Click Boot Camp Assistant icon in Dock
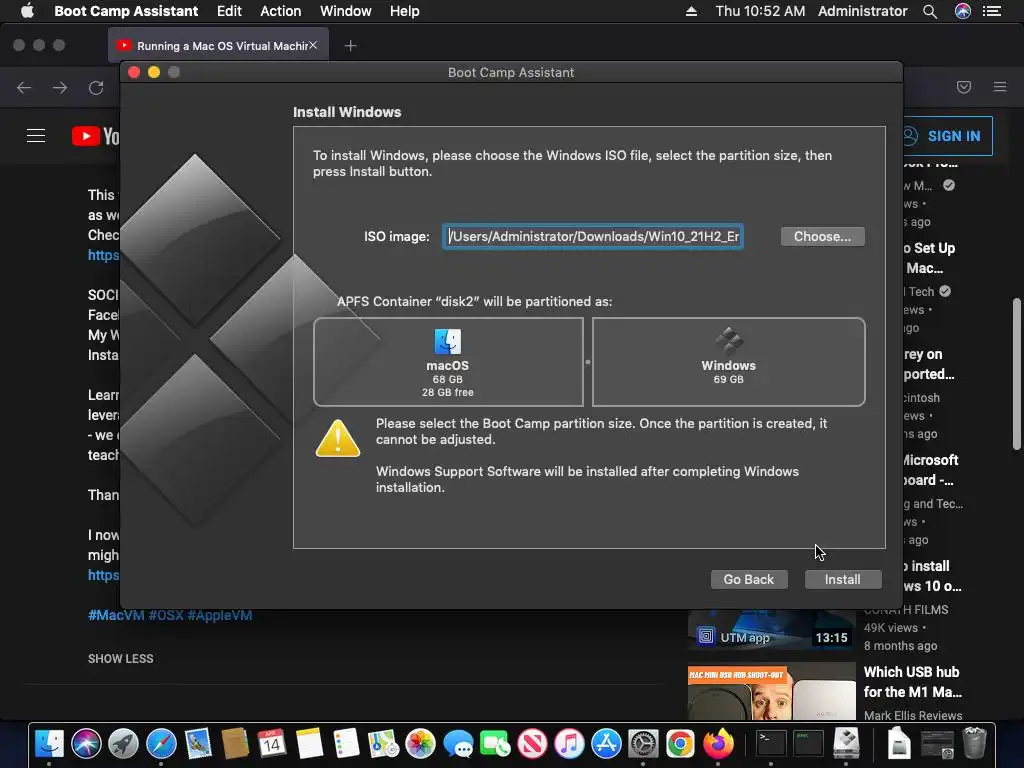1024x768 pixels. (846, 743)
